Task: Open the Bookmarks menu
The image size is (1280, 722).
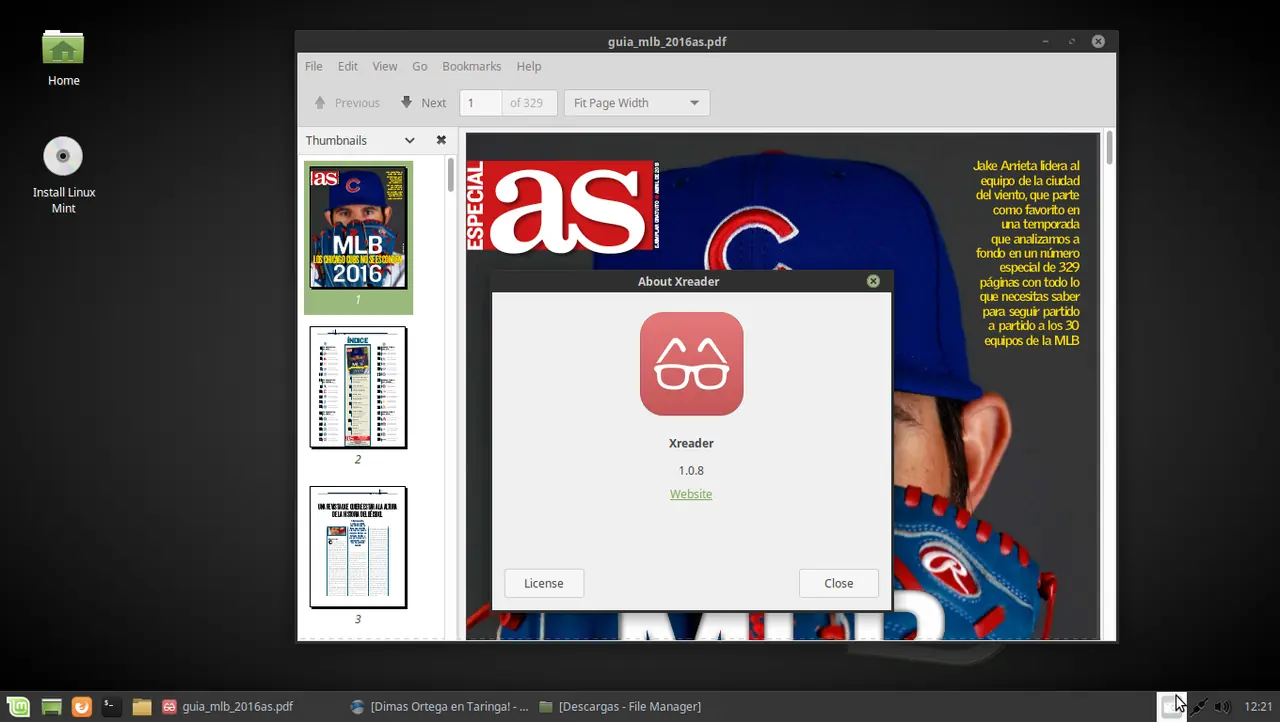Action: coord(471,66)
